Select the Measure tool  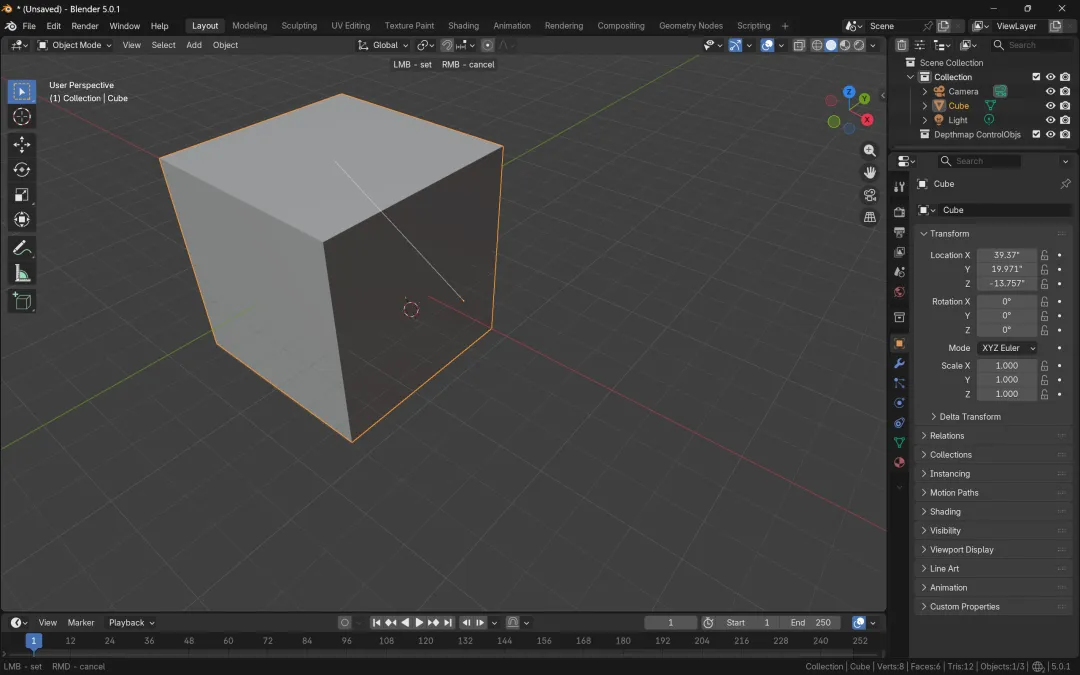(x=22, y=273)
